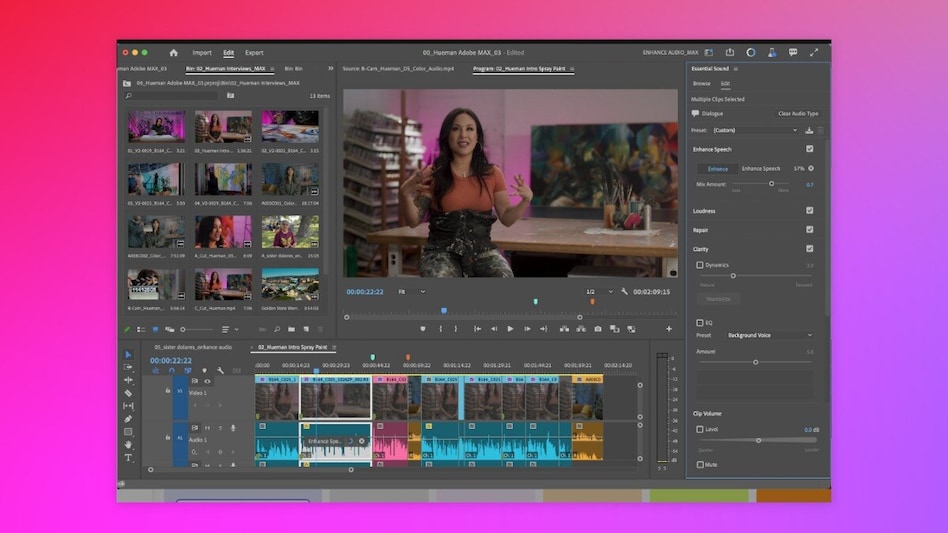Expand panel tabs overflow double chevron
The width and height of the screenshot is (948, 533).
[x=330, y=68]
